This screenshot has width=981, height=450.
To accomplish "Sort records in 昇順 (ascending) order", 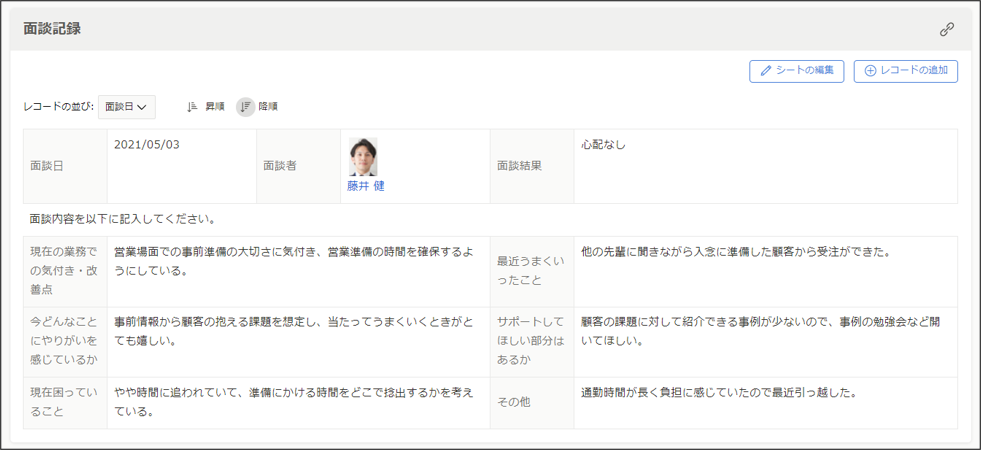I will [205, 107].
